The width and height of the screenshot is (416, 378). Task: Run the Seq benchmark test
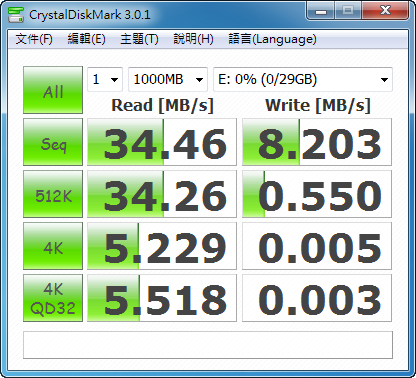53,142
